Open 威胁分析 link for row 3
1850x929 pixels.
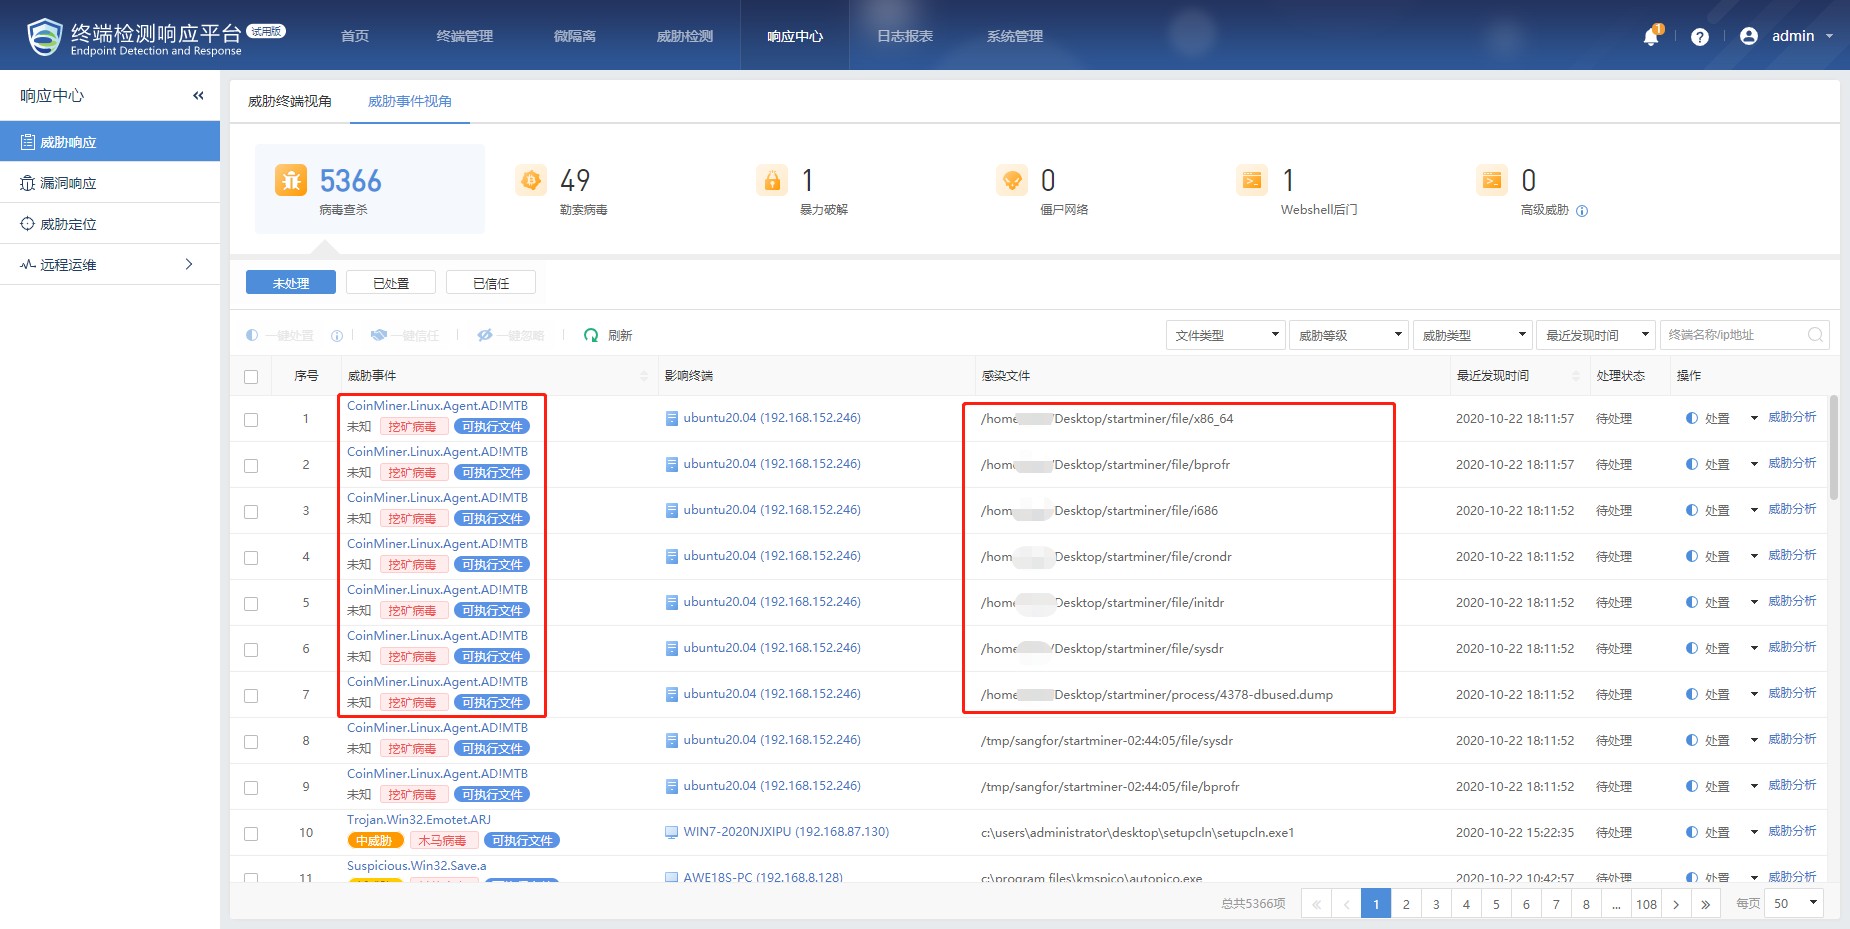(1791, 509)
